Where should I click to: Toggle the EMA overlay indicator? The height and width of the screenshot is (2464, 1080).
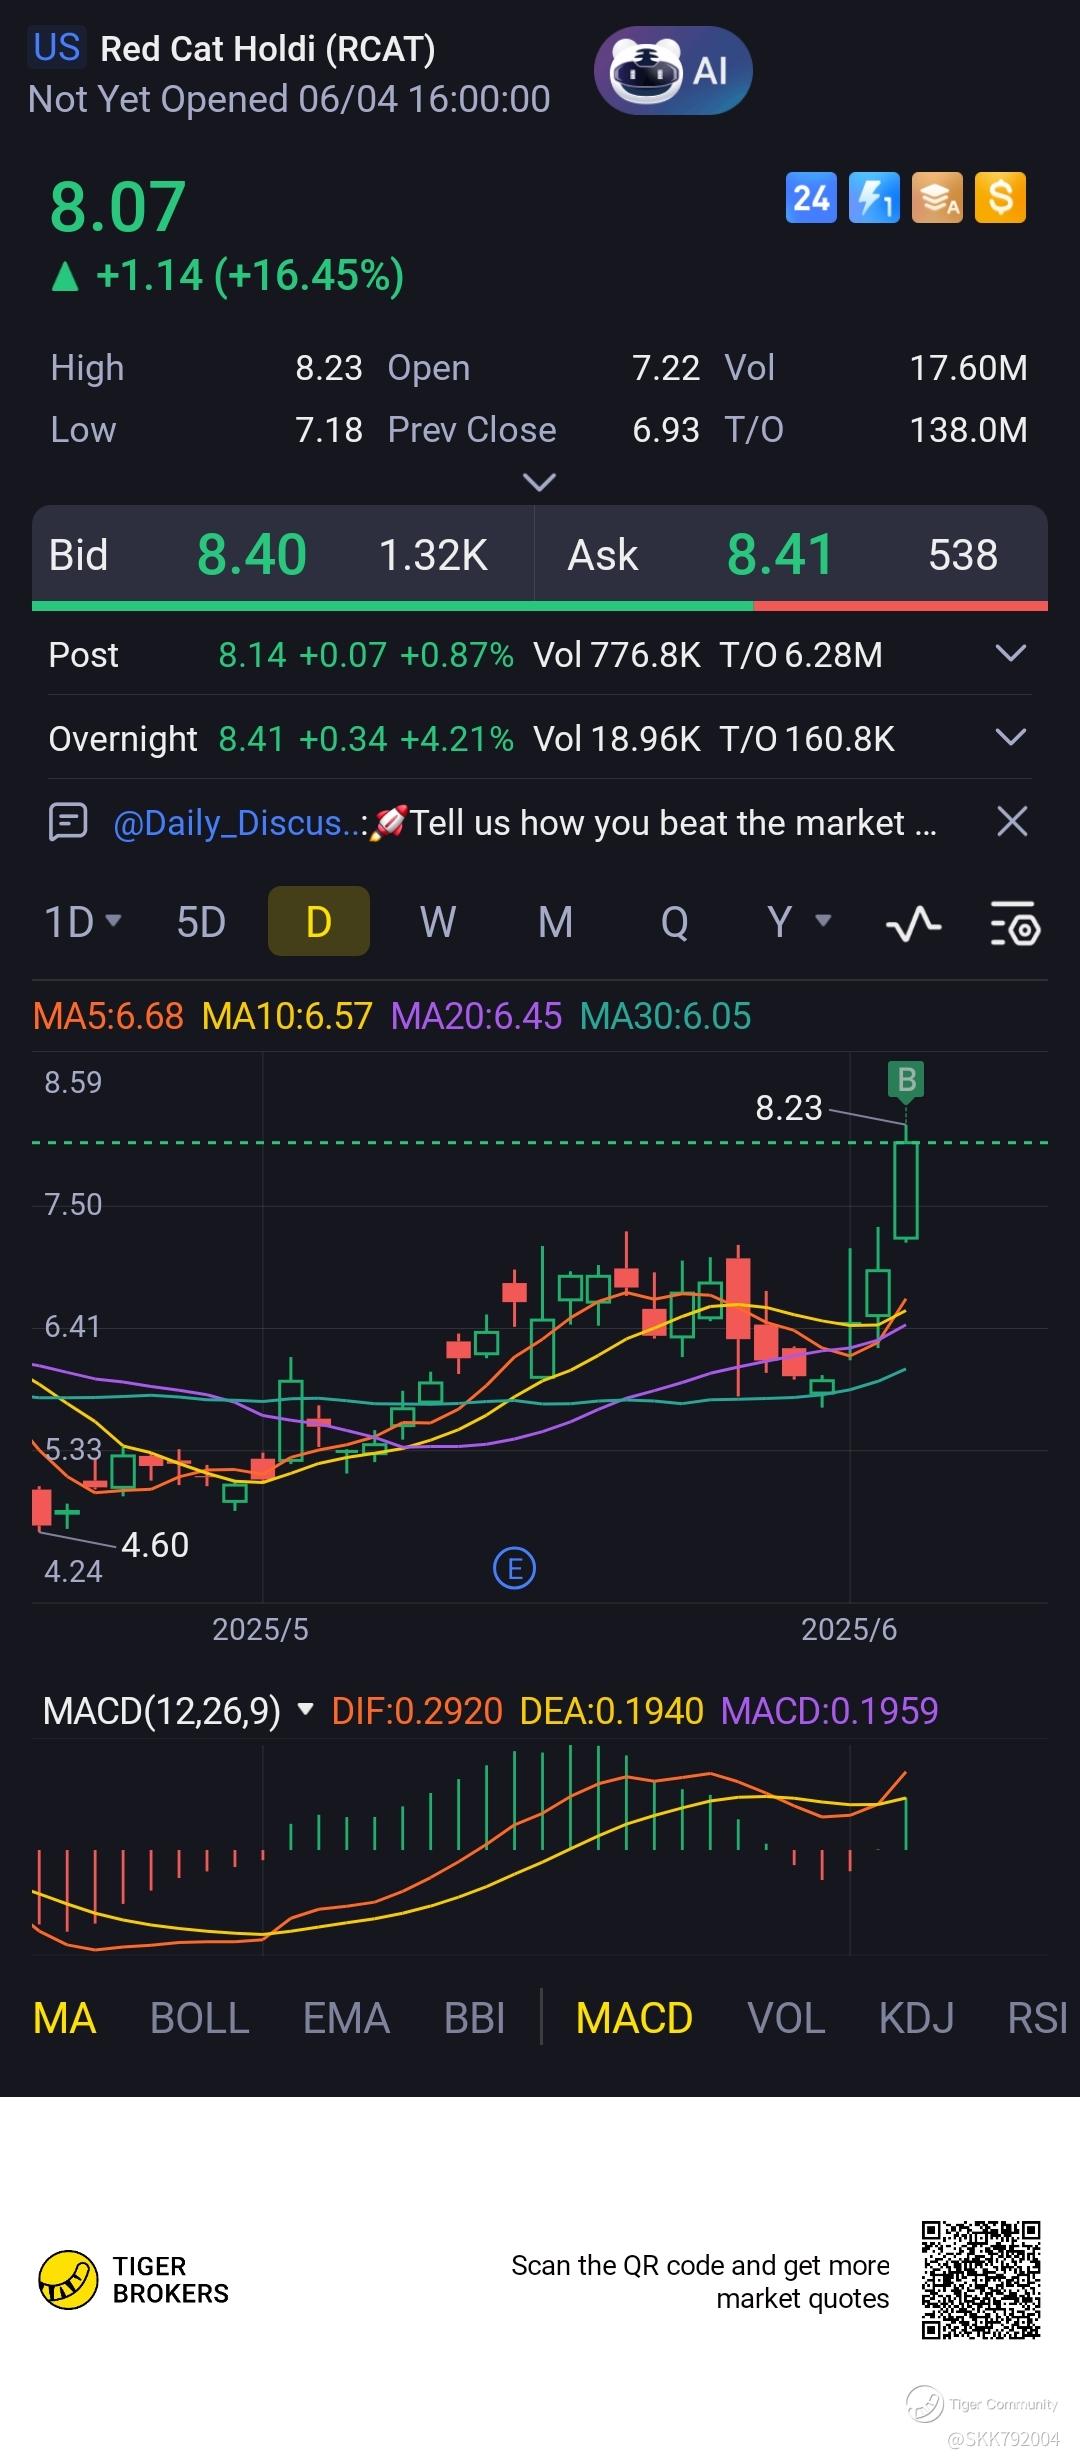[346, 2018]
